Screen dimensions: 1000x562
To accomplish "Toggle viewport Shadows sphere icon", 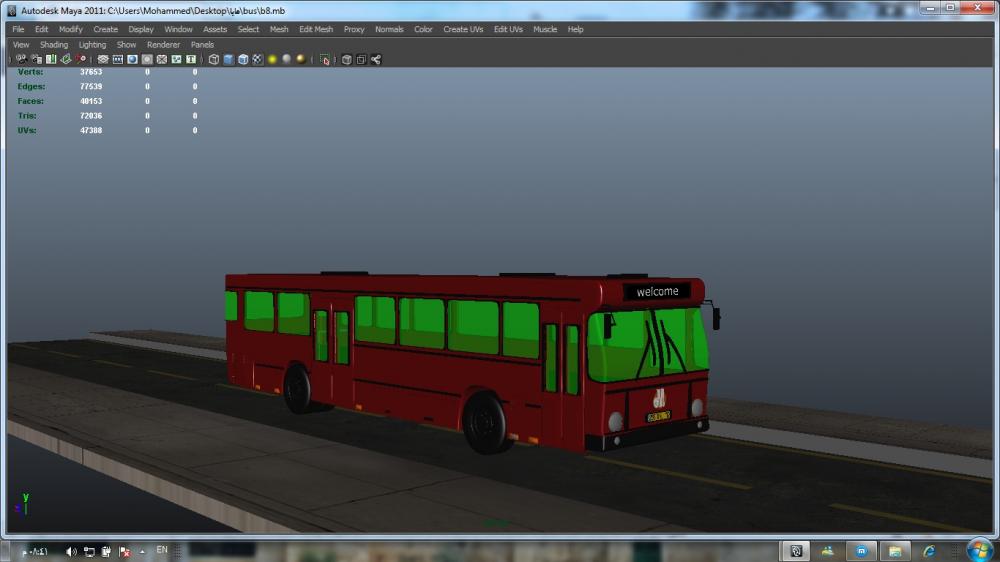I will click(x=286, y=59).
